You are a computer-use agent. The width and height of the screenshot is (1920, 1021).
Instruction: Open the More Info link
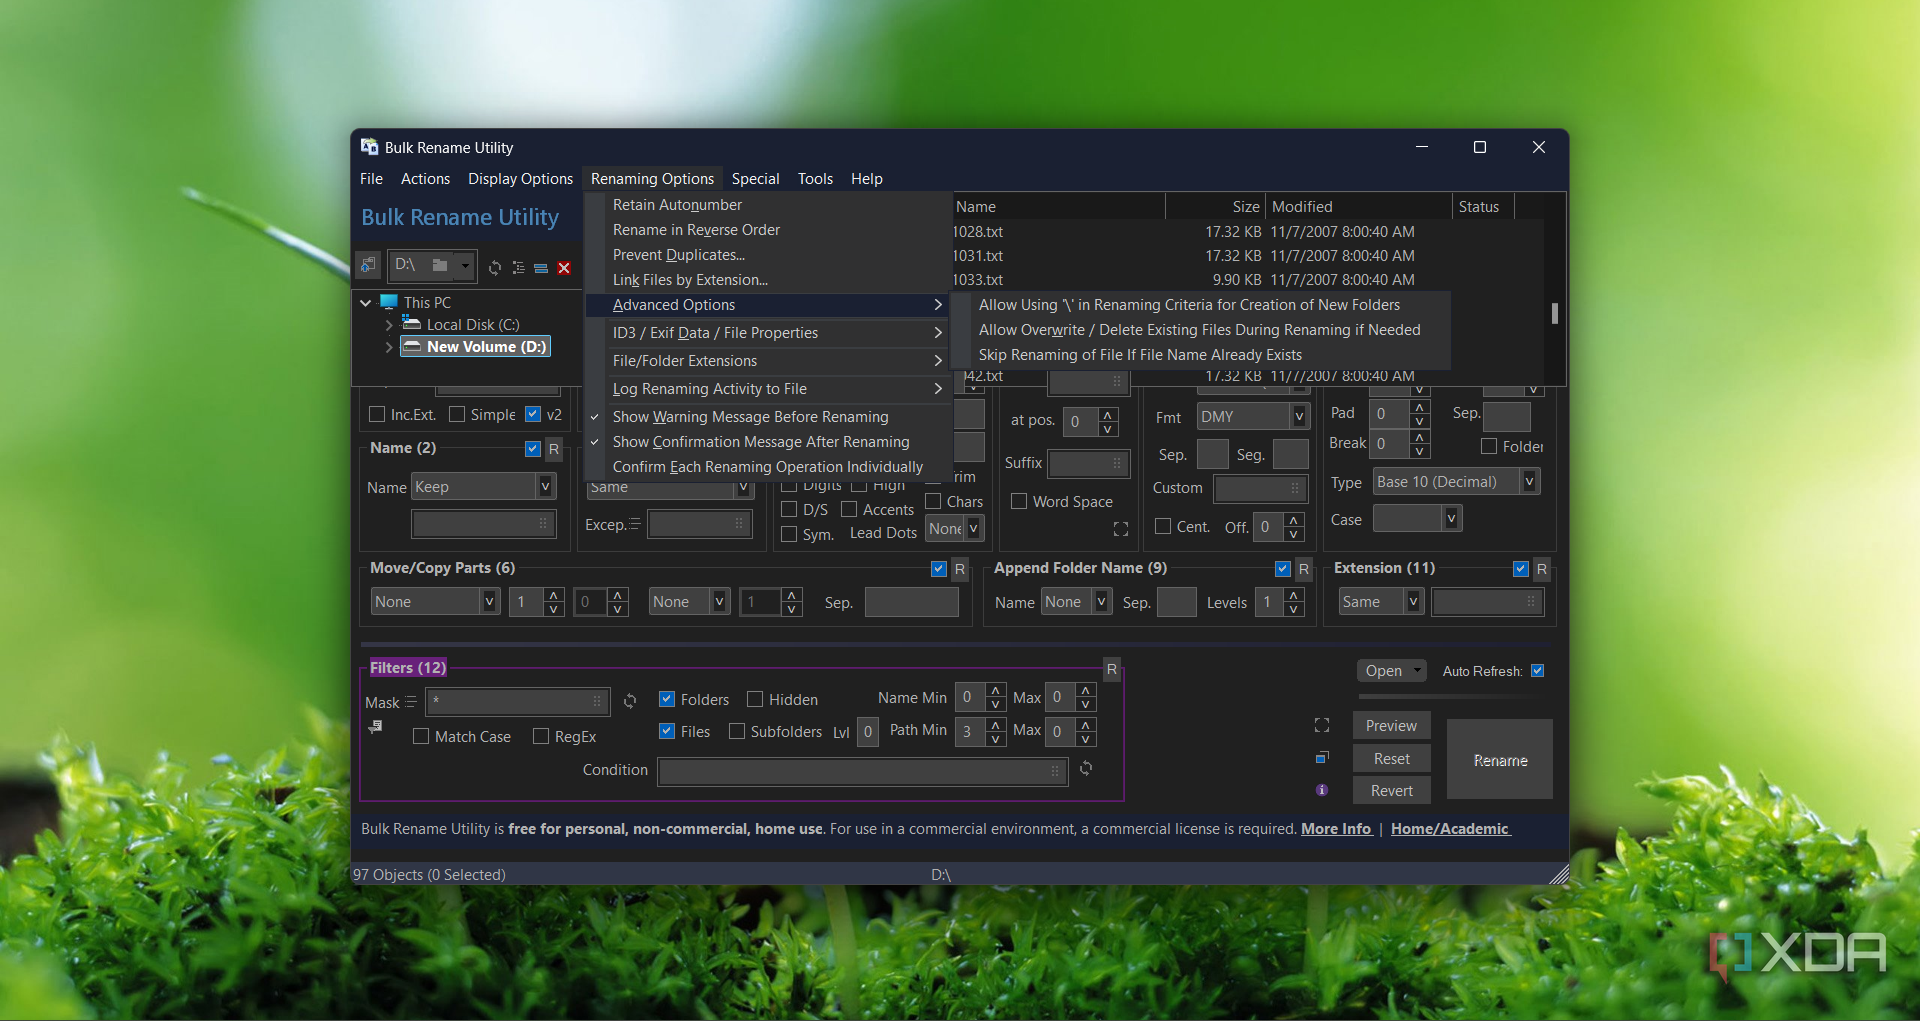[1336, 829]
